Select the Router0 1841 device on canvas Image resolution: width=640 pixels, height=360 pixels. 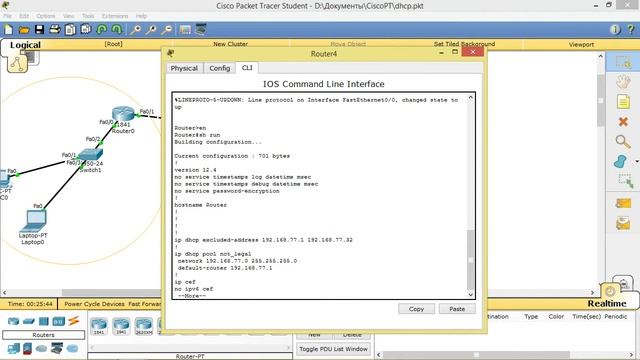123,114
